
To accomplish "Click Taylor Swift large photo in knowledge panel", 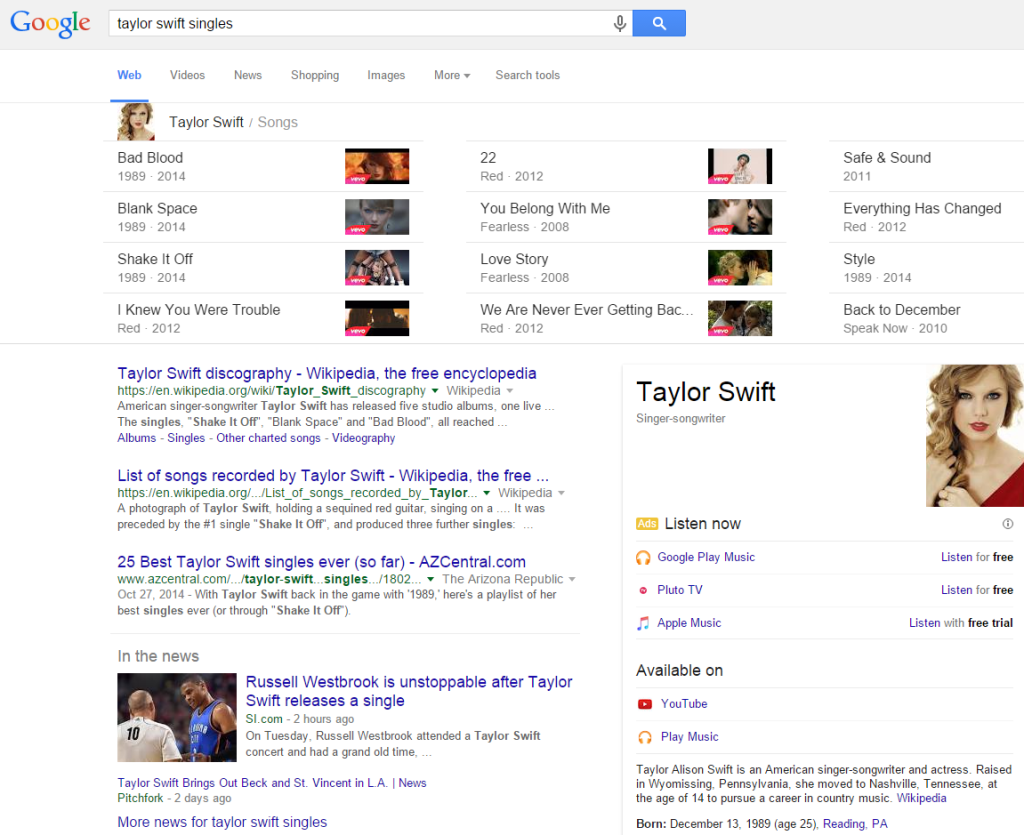I will [975, 435].
